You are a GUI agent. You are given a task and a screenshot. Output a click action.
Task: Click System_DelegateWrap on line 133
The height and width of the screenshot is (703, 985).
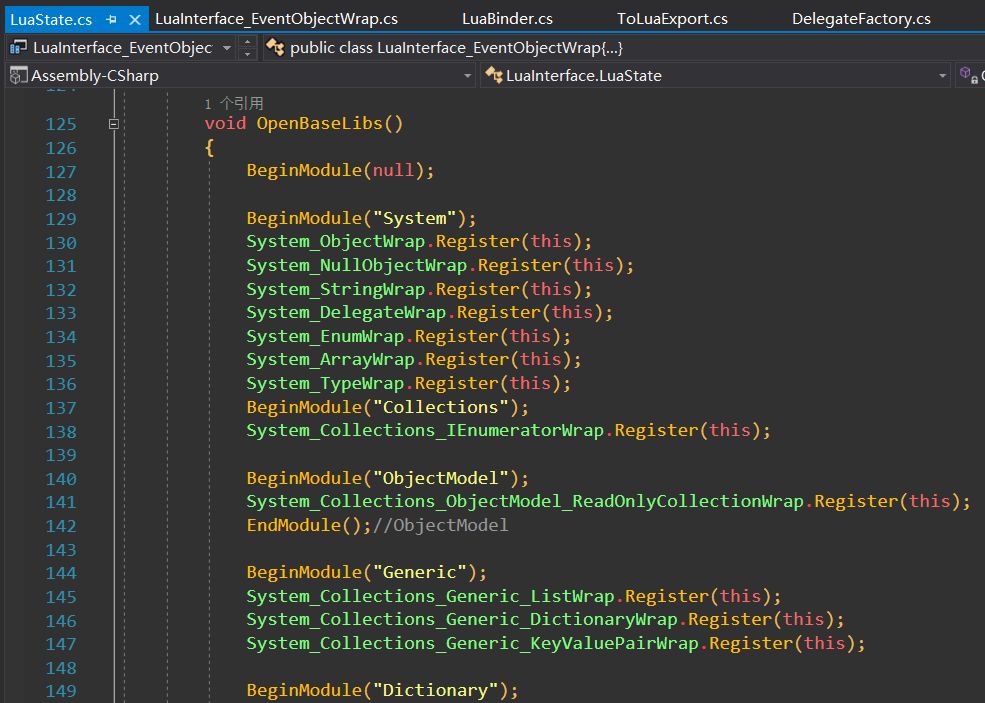(346, 312)
